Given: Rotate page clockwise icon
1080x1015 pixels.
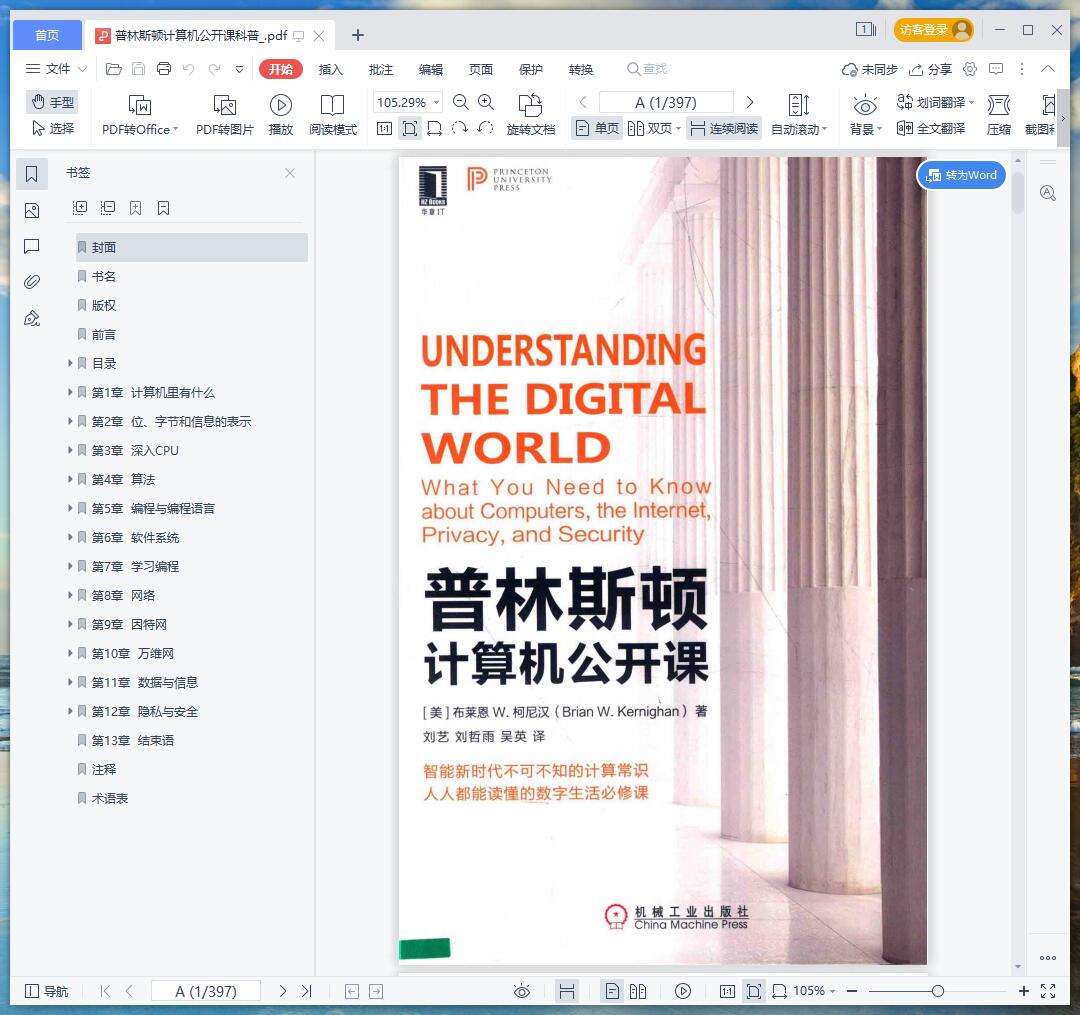Looking at the screenshot, I should [x=459, y=128].
